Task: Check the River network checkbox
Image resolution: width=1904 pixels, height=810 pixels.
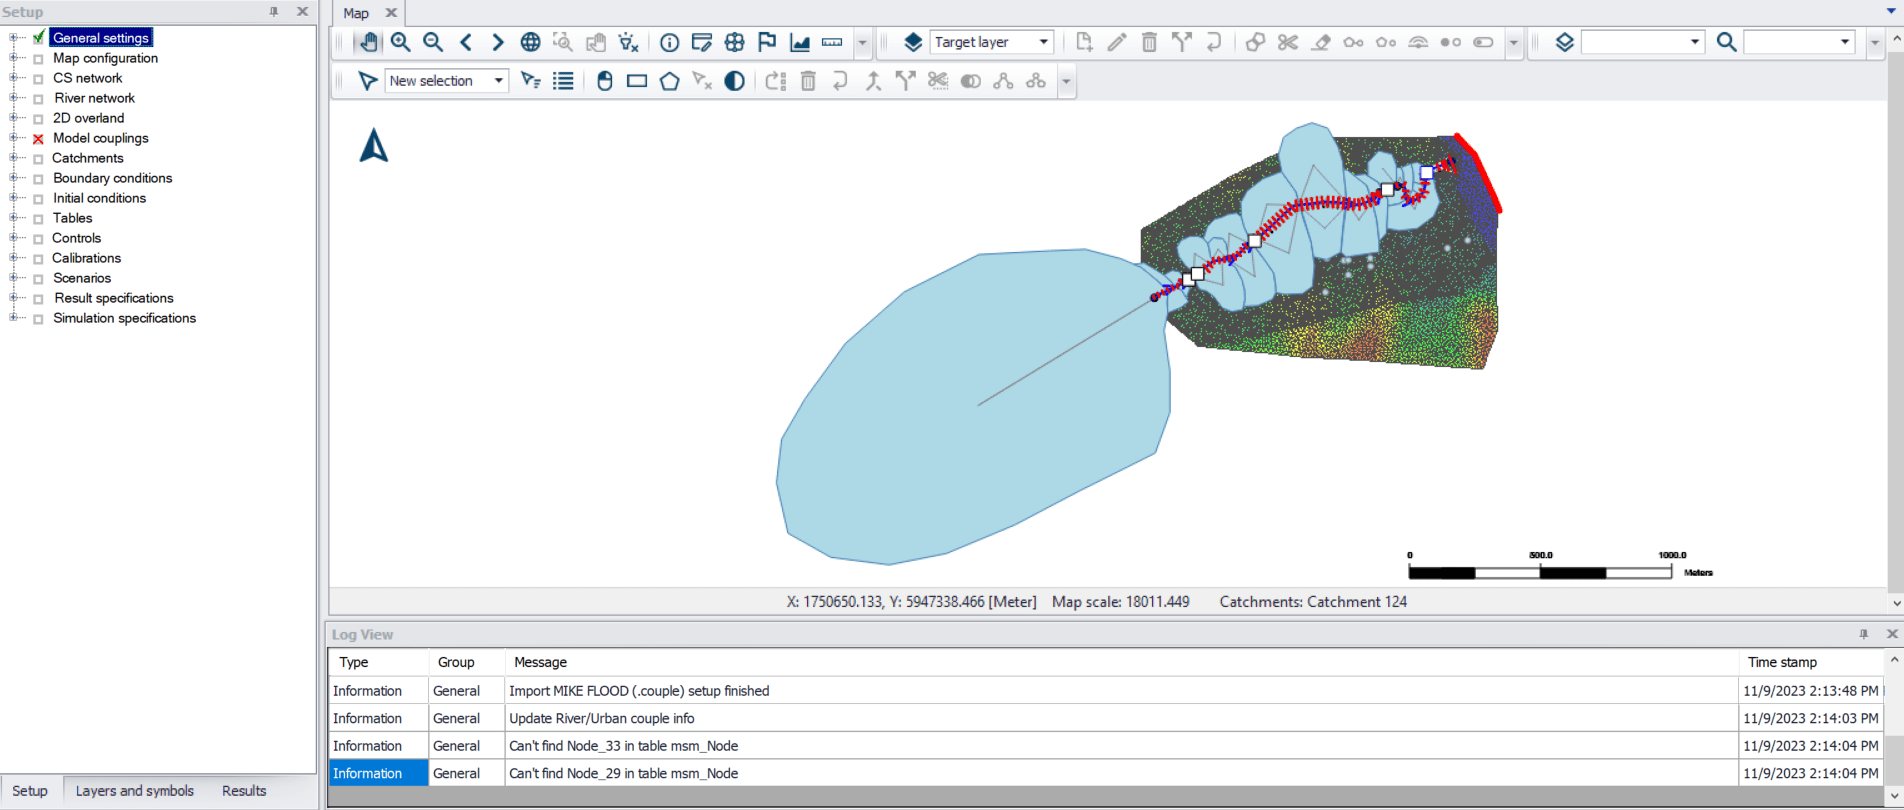Action: point(38,99)
